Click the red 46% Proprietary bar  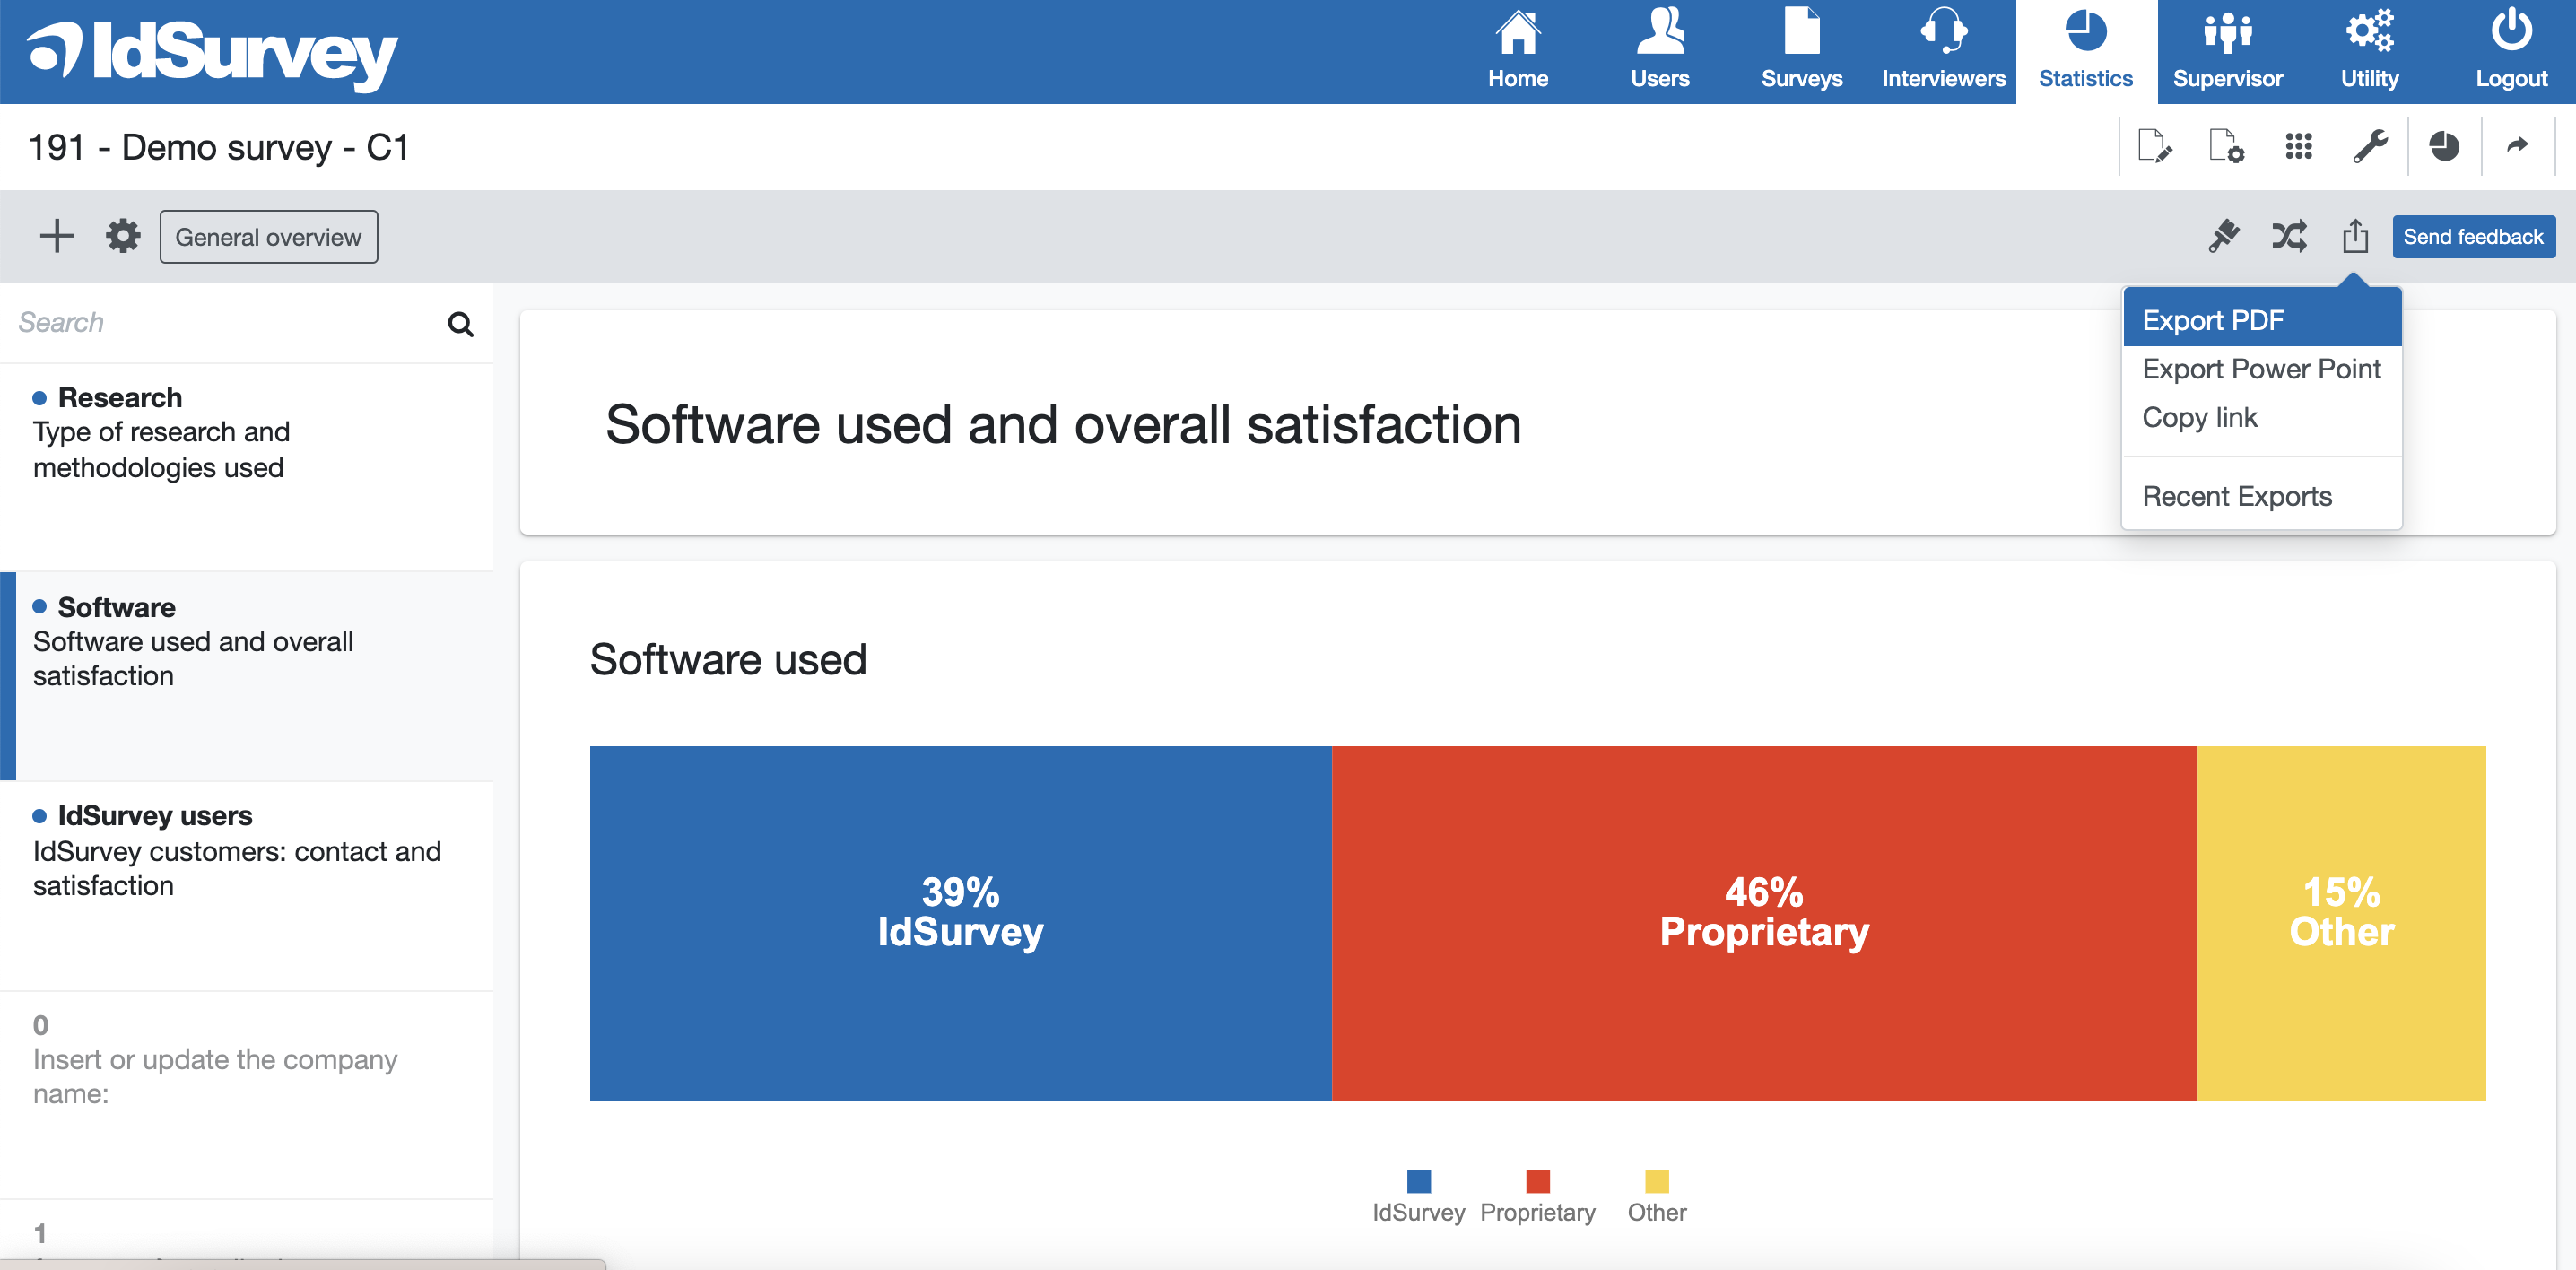click(x=1764, y=923)
